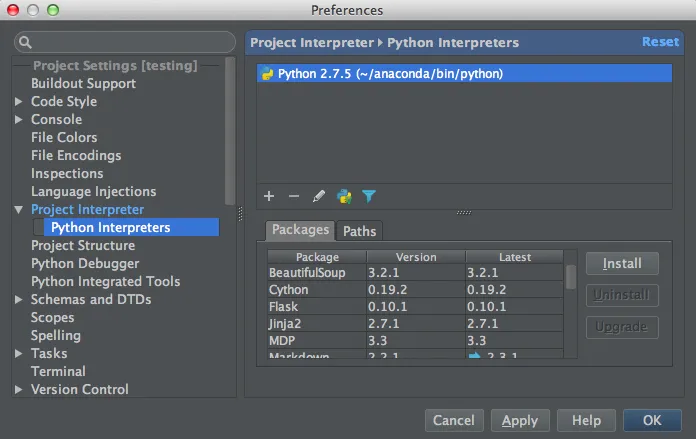Screen dimensions: 696x439
Task: Expand the Code Style tree node
Action: (19, 102)
